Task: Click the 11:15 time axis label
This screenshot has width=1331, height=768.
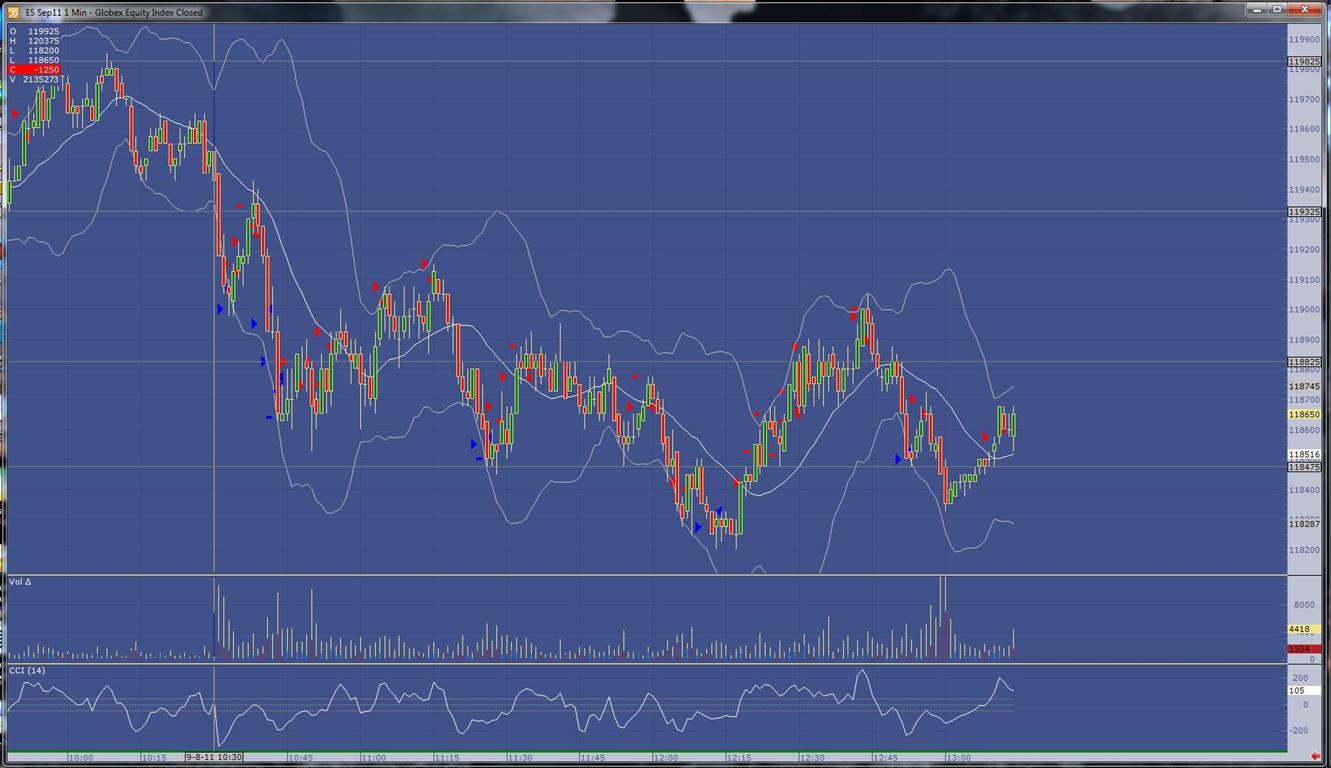Action: point(446,758)
